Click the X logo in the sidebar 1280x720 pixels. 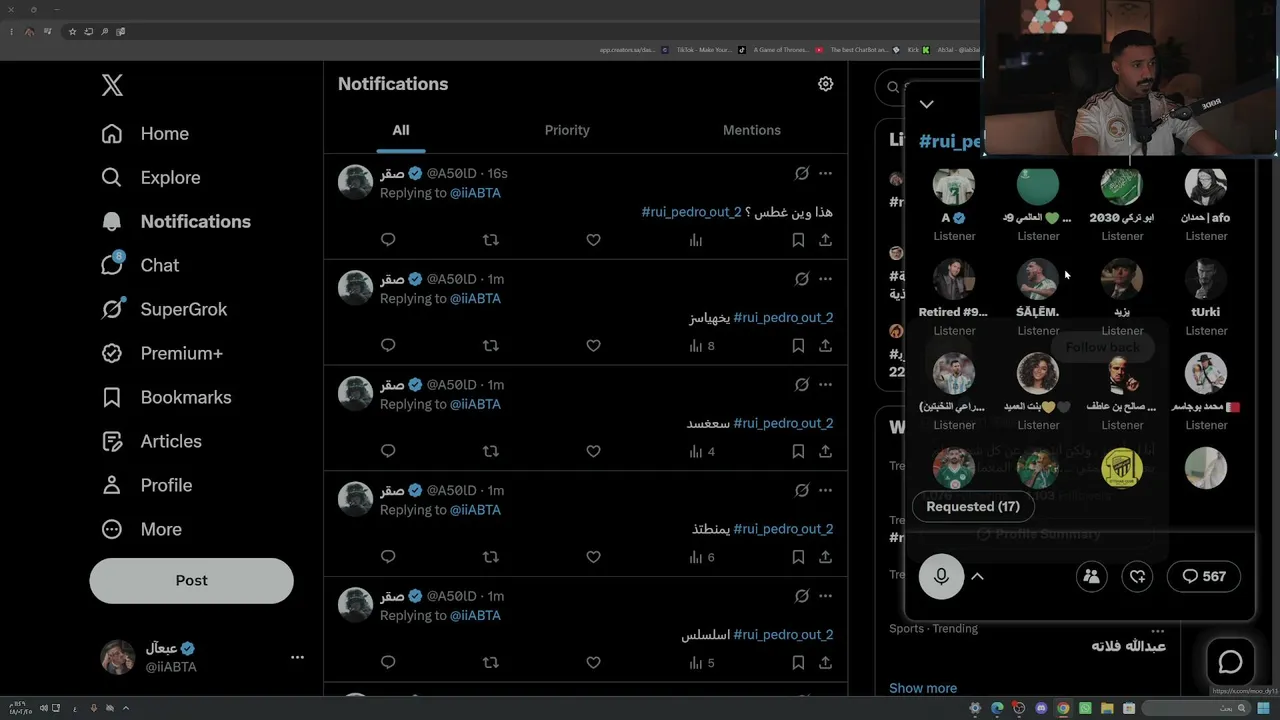(112, 85)
